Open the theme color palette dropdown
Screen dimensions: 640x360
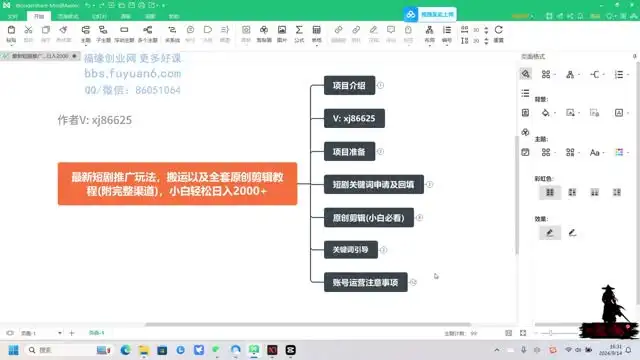point(621,152)
